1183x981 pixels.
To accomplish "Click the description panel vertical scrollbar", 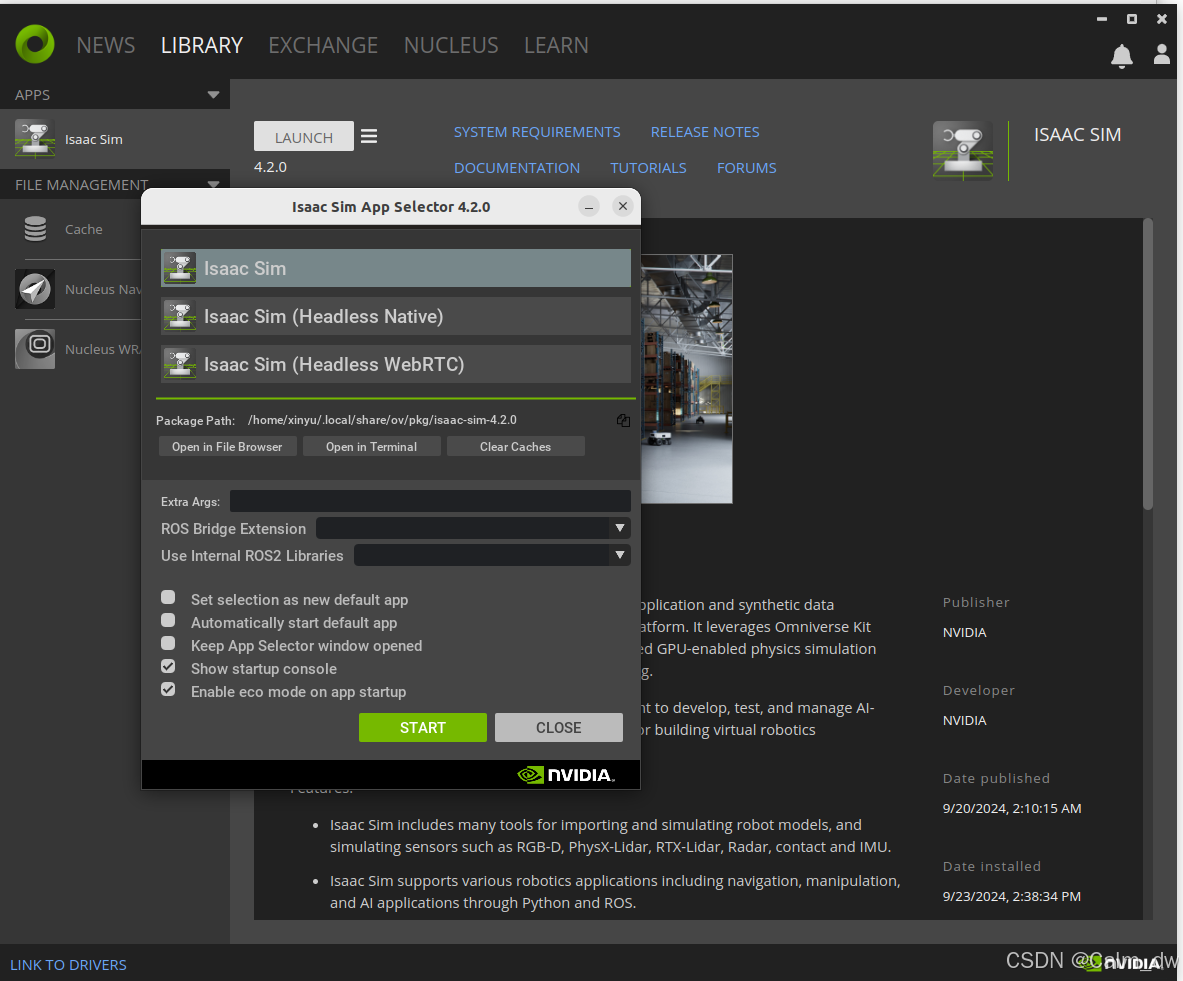I will (1148, 364).
